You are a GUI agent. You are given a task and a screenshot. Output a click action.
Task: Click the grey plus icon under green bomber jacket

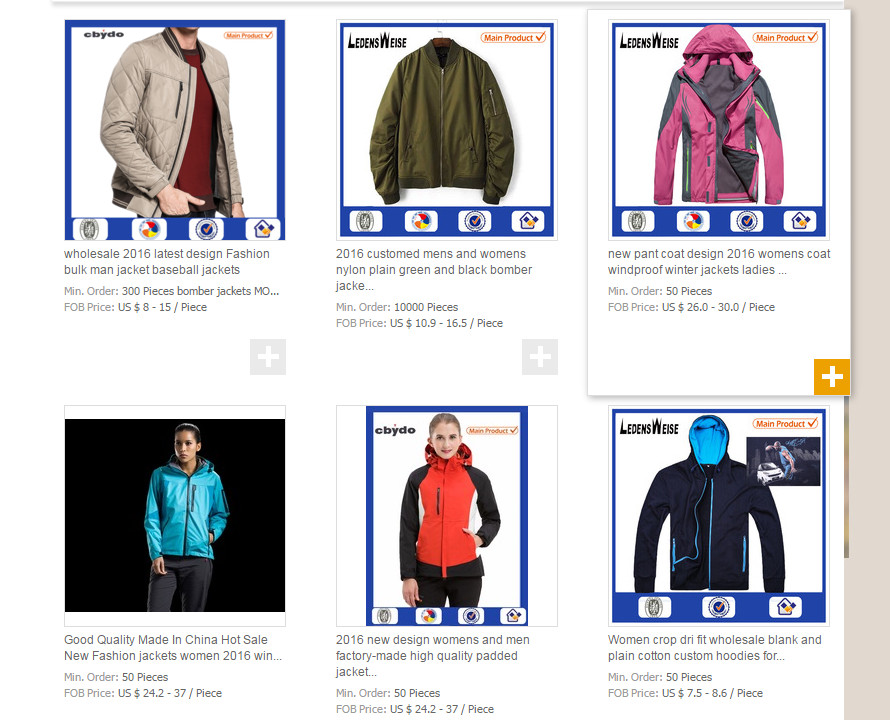coord(540,357)
